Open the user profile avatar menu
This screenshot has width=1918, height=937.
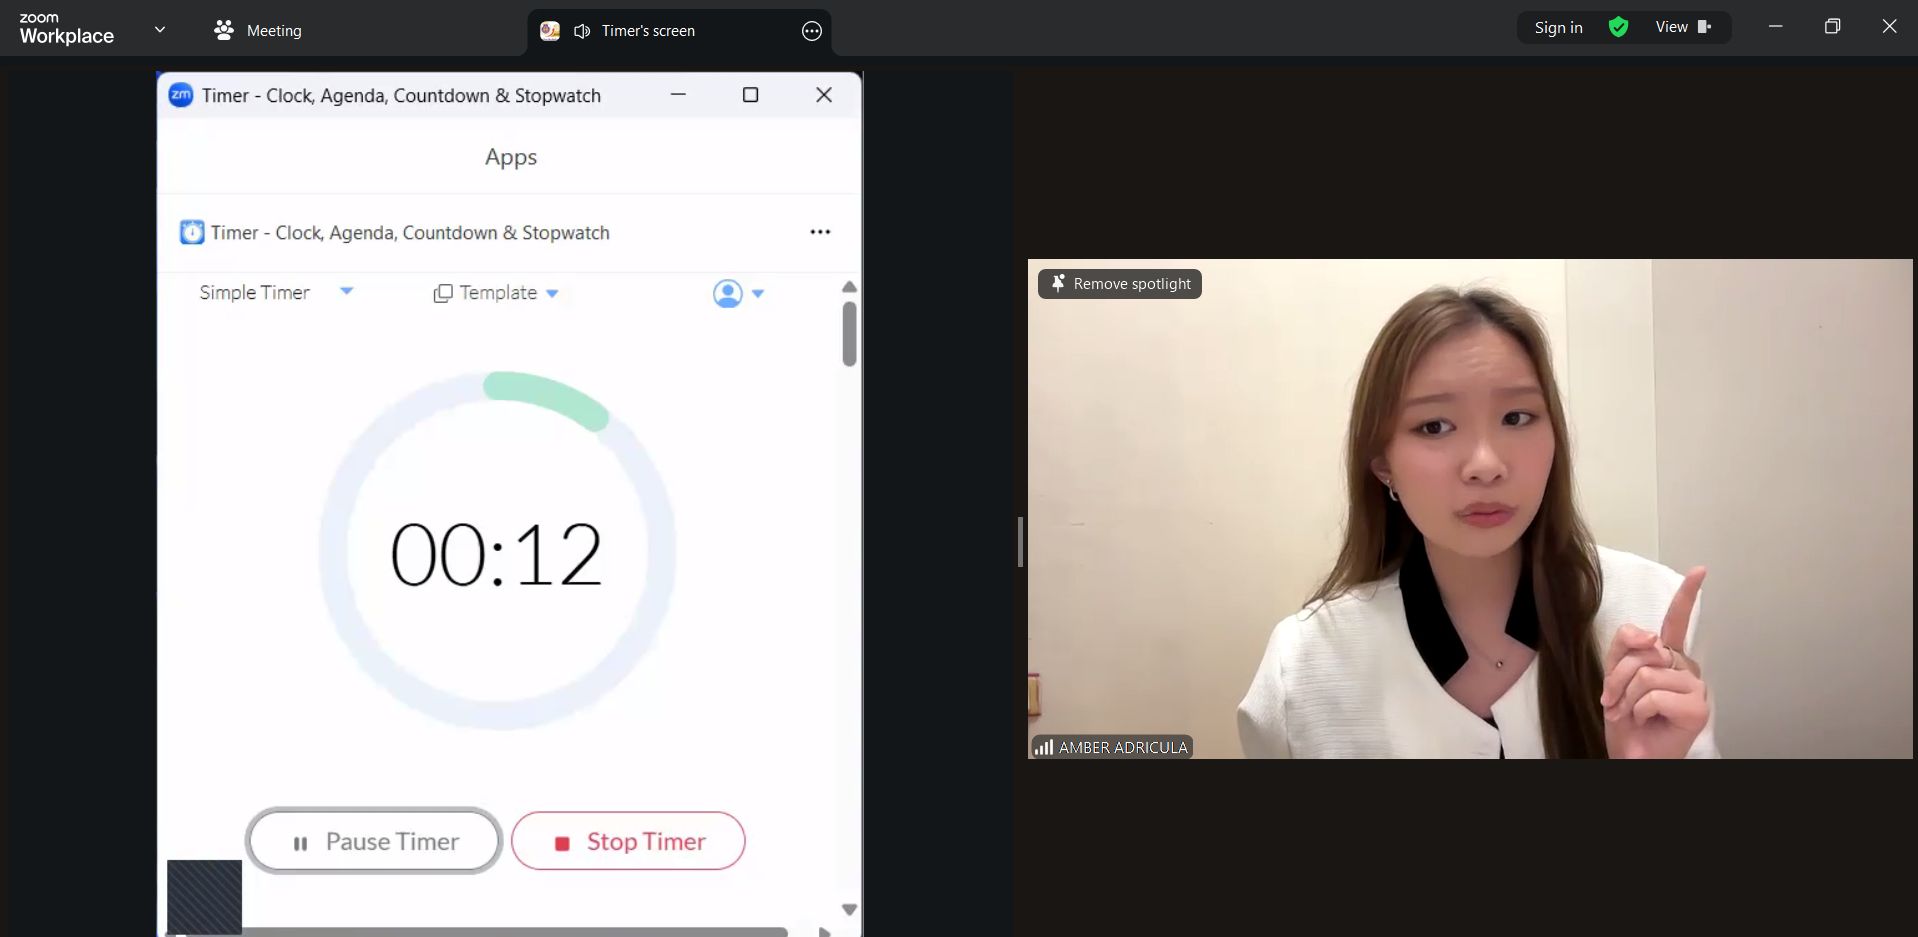point(737,293)
